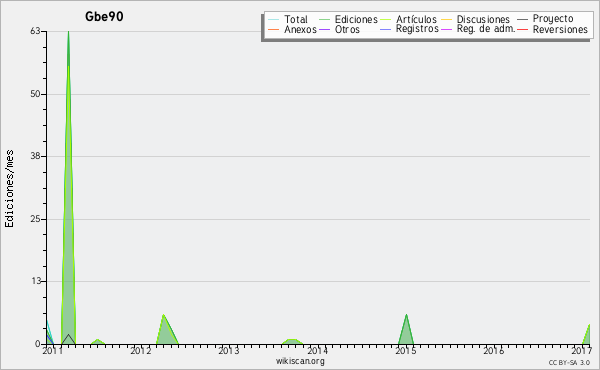Click the 13 y-axis value
600x370 pixels.
[35, 281]
